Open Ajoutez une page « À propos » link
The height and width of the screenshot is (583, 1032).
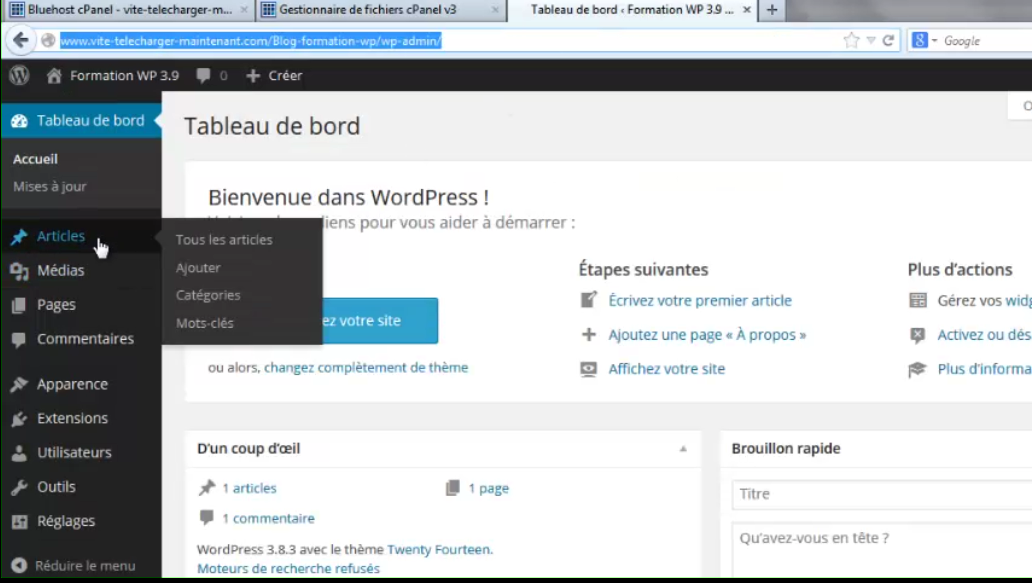pos(707,335)
